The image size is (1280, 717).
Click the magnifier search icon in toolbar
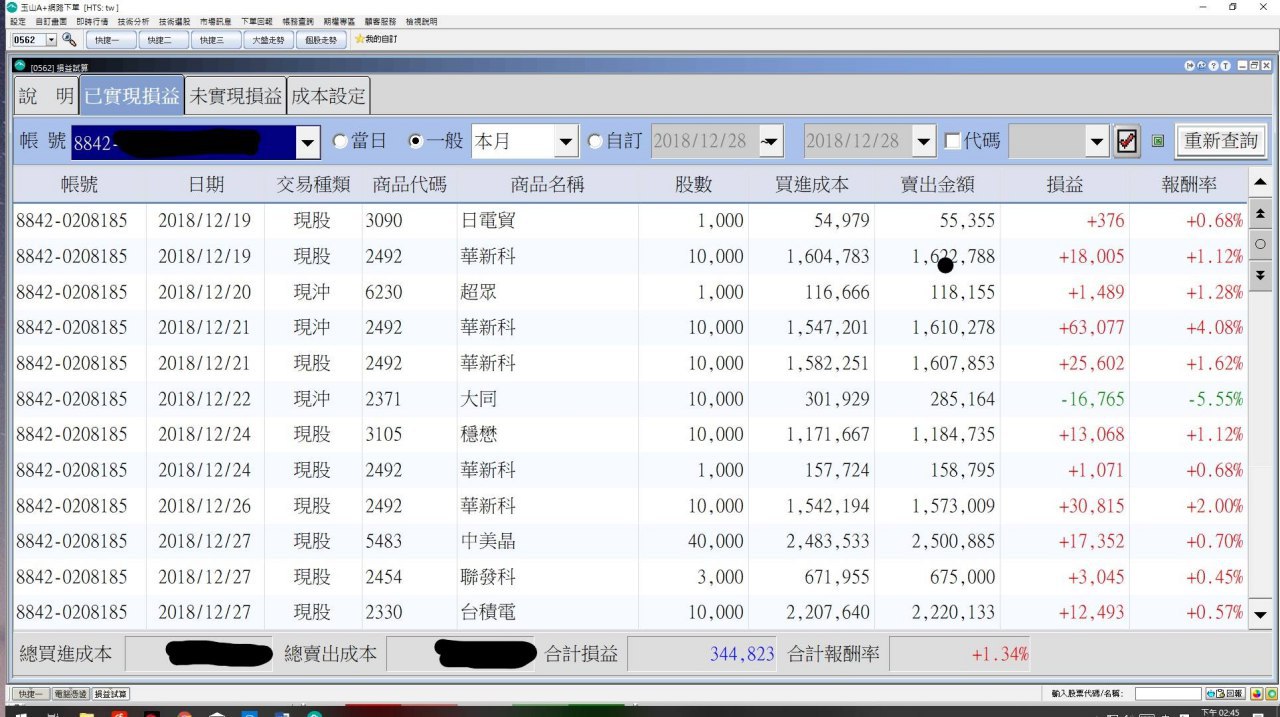point(69,40)
